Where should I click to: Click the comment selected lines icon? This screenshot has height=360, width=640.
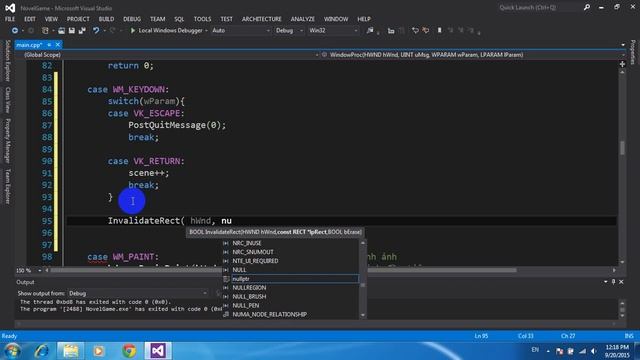[x=415, y=31]
